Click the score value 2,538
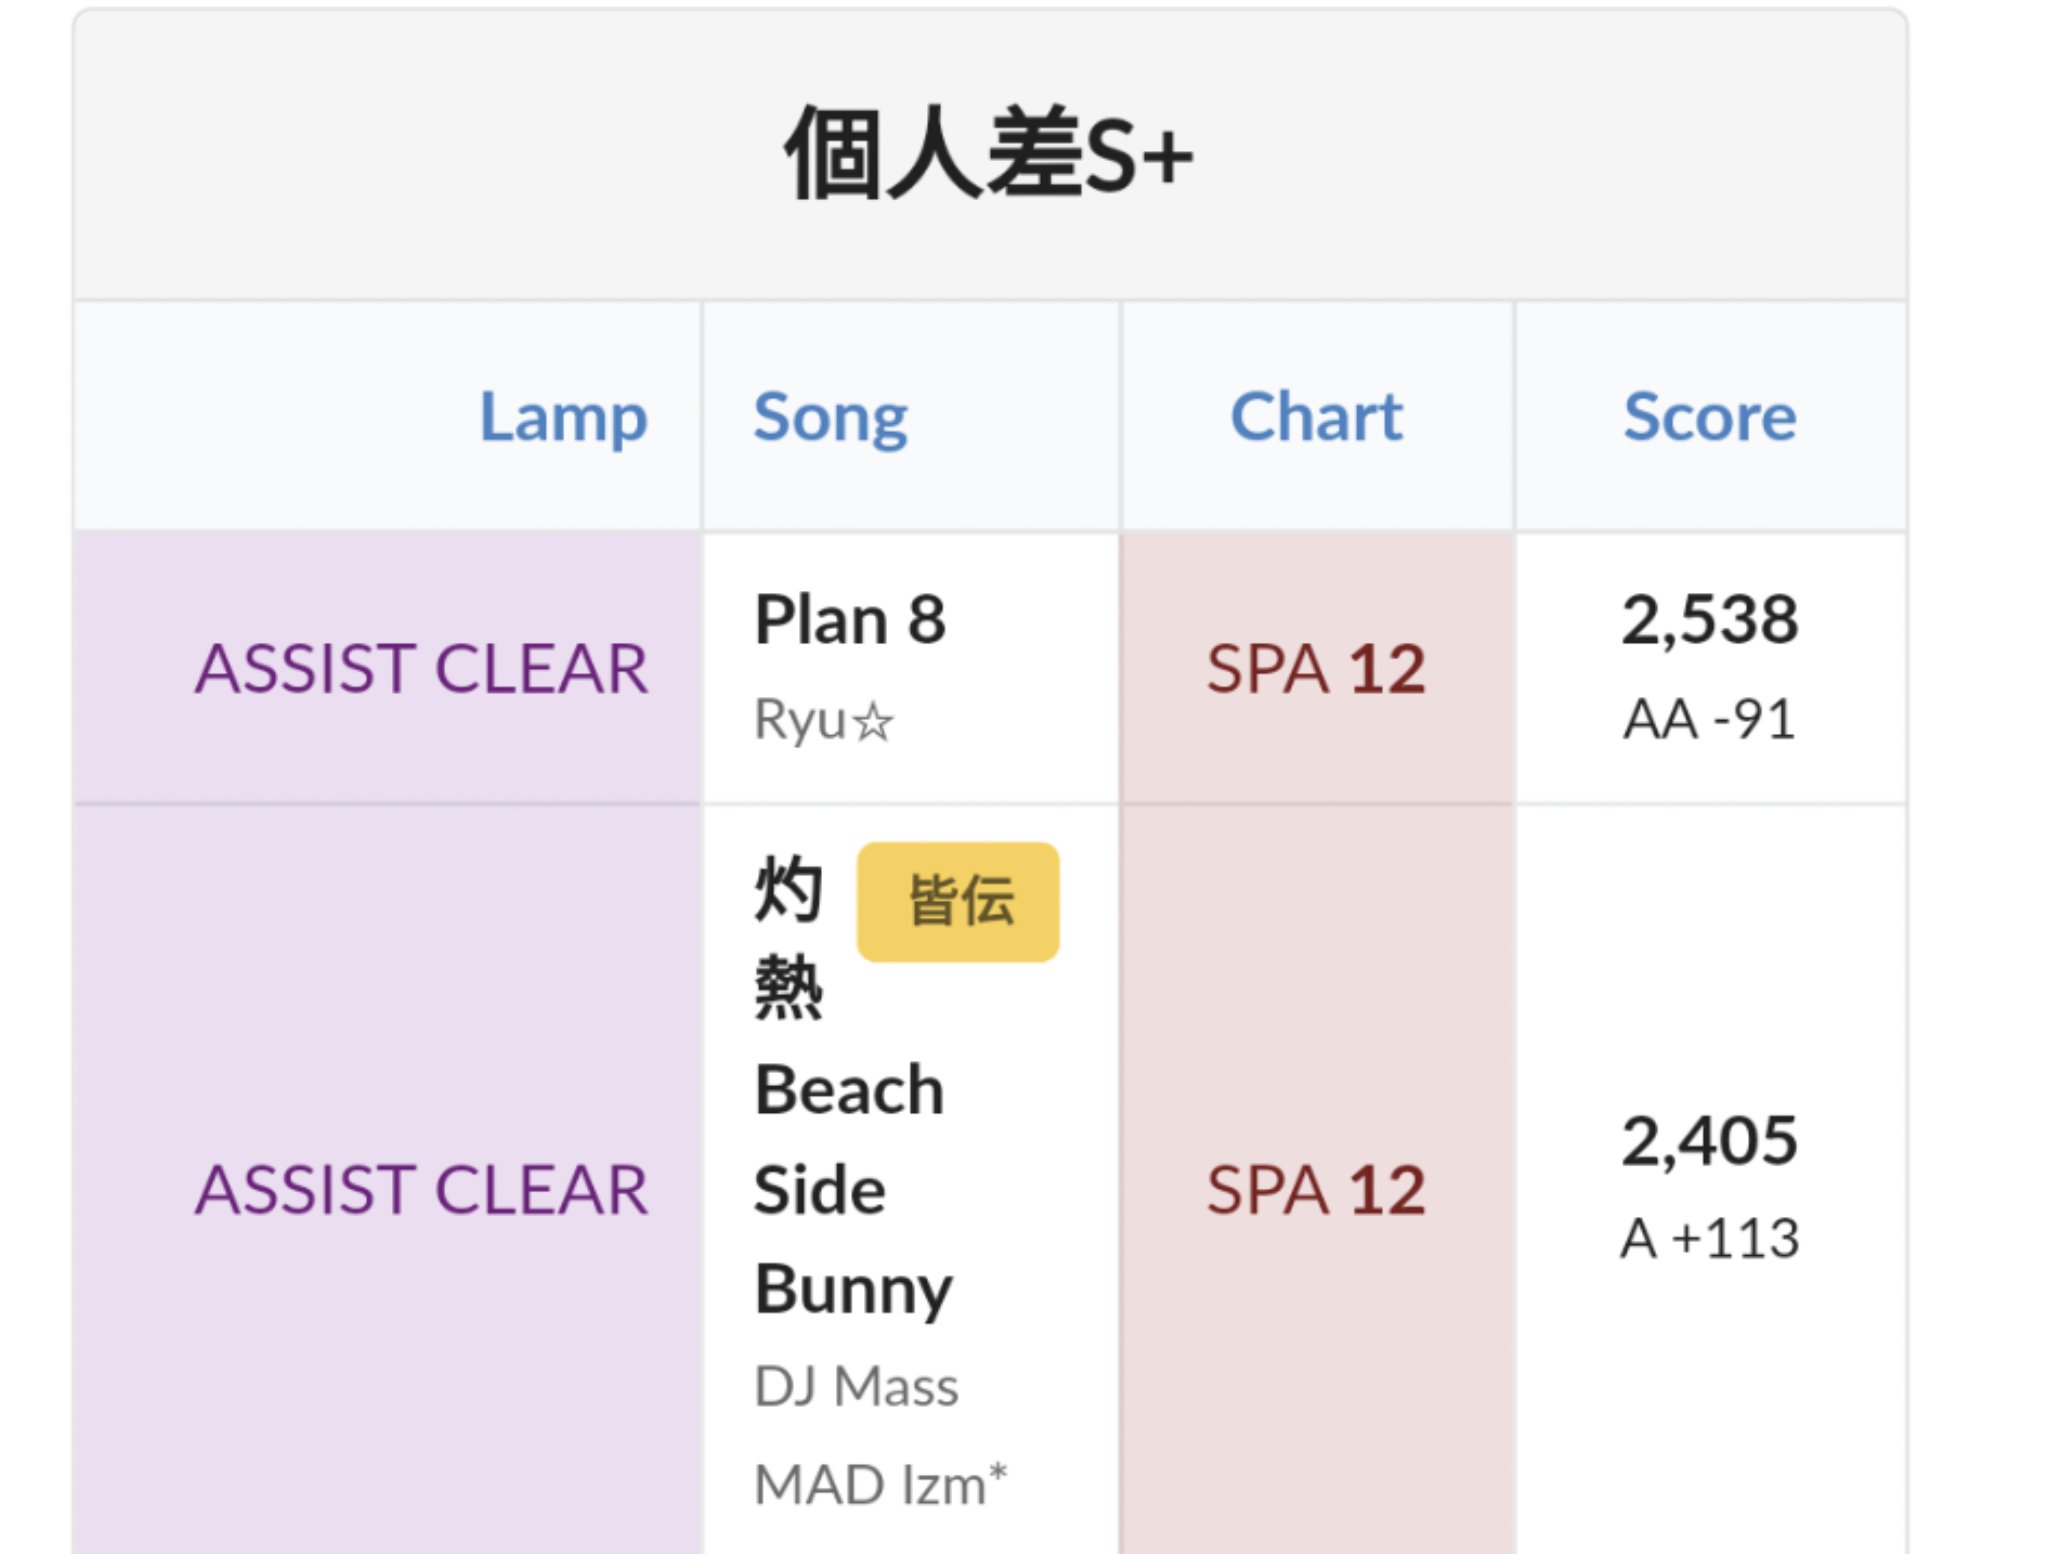This screenshot has height=1554, width=2048. 1709,619
